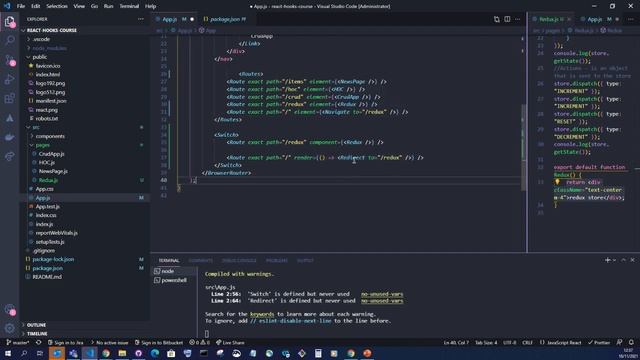Image resolution: width=640 pixels, height=360 pixels.
Task: Click Sign in to Jira in the status bar
Action: click(65, 342)
